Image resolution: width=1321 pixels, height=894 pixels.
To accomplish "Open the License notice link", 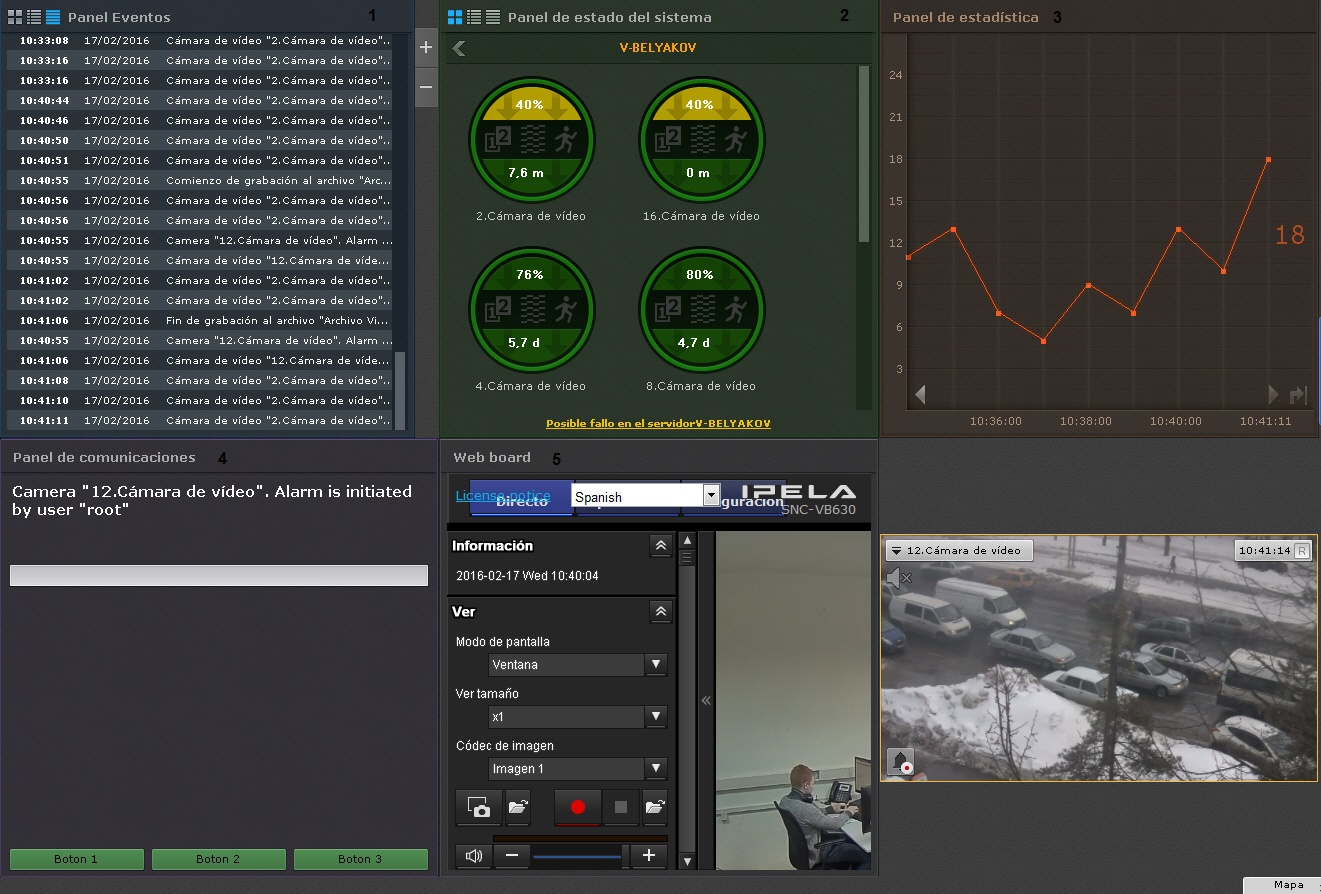I will coord(502,495).
